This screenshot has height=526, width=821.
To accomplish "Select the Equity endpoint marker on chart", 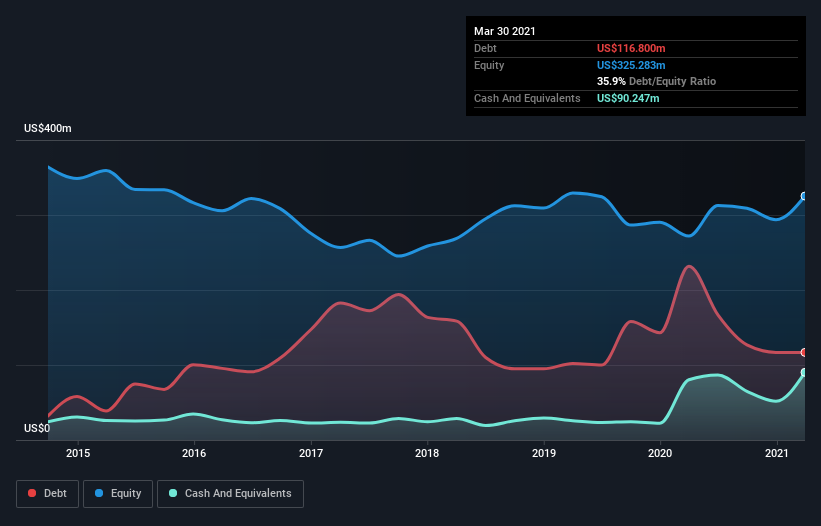I will pos(804,196).
